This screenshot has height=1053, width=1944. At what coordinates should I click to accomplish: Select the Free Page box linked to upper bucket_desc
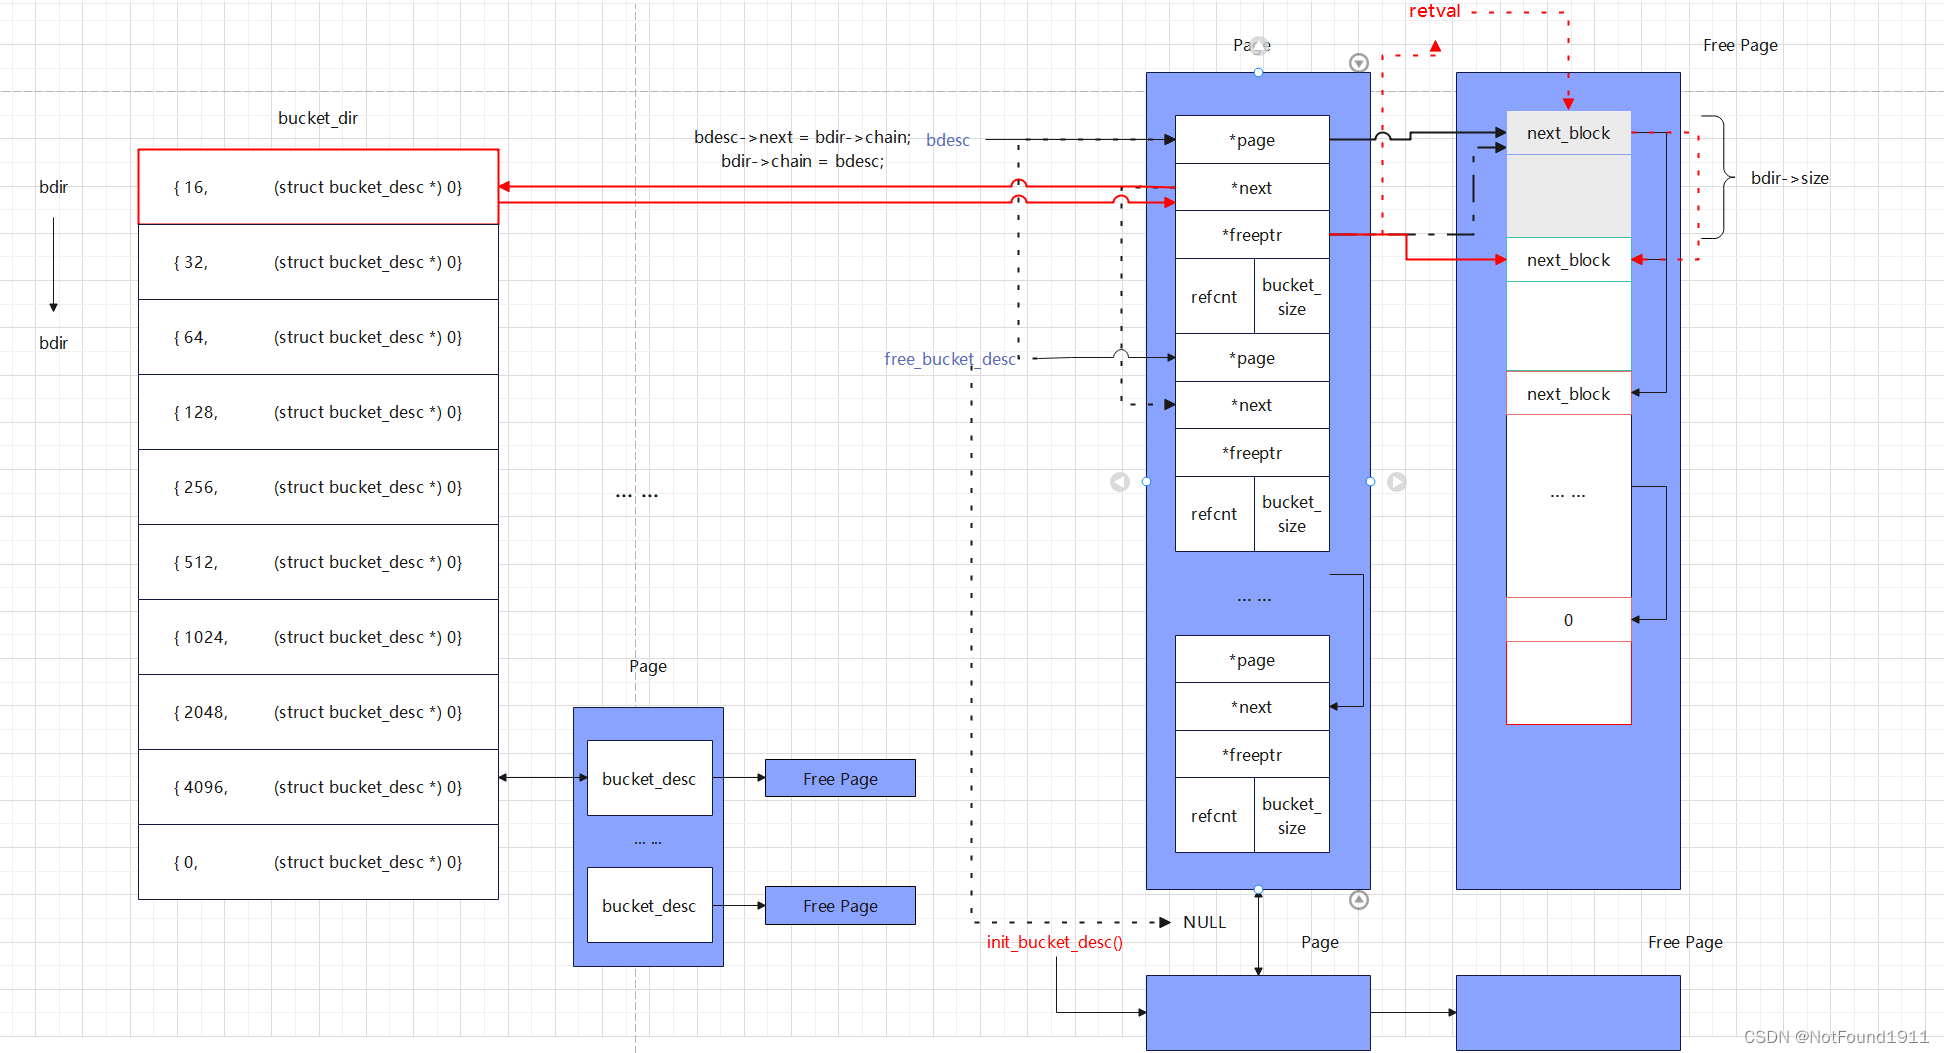click(840, 778)
